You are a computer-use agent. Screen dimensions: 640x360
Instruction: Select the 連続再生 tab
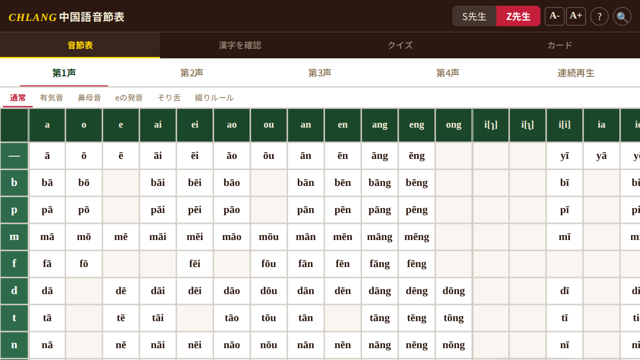coord(576,73)
